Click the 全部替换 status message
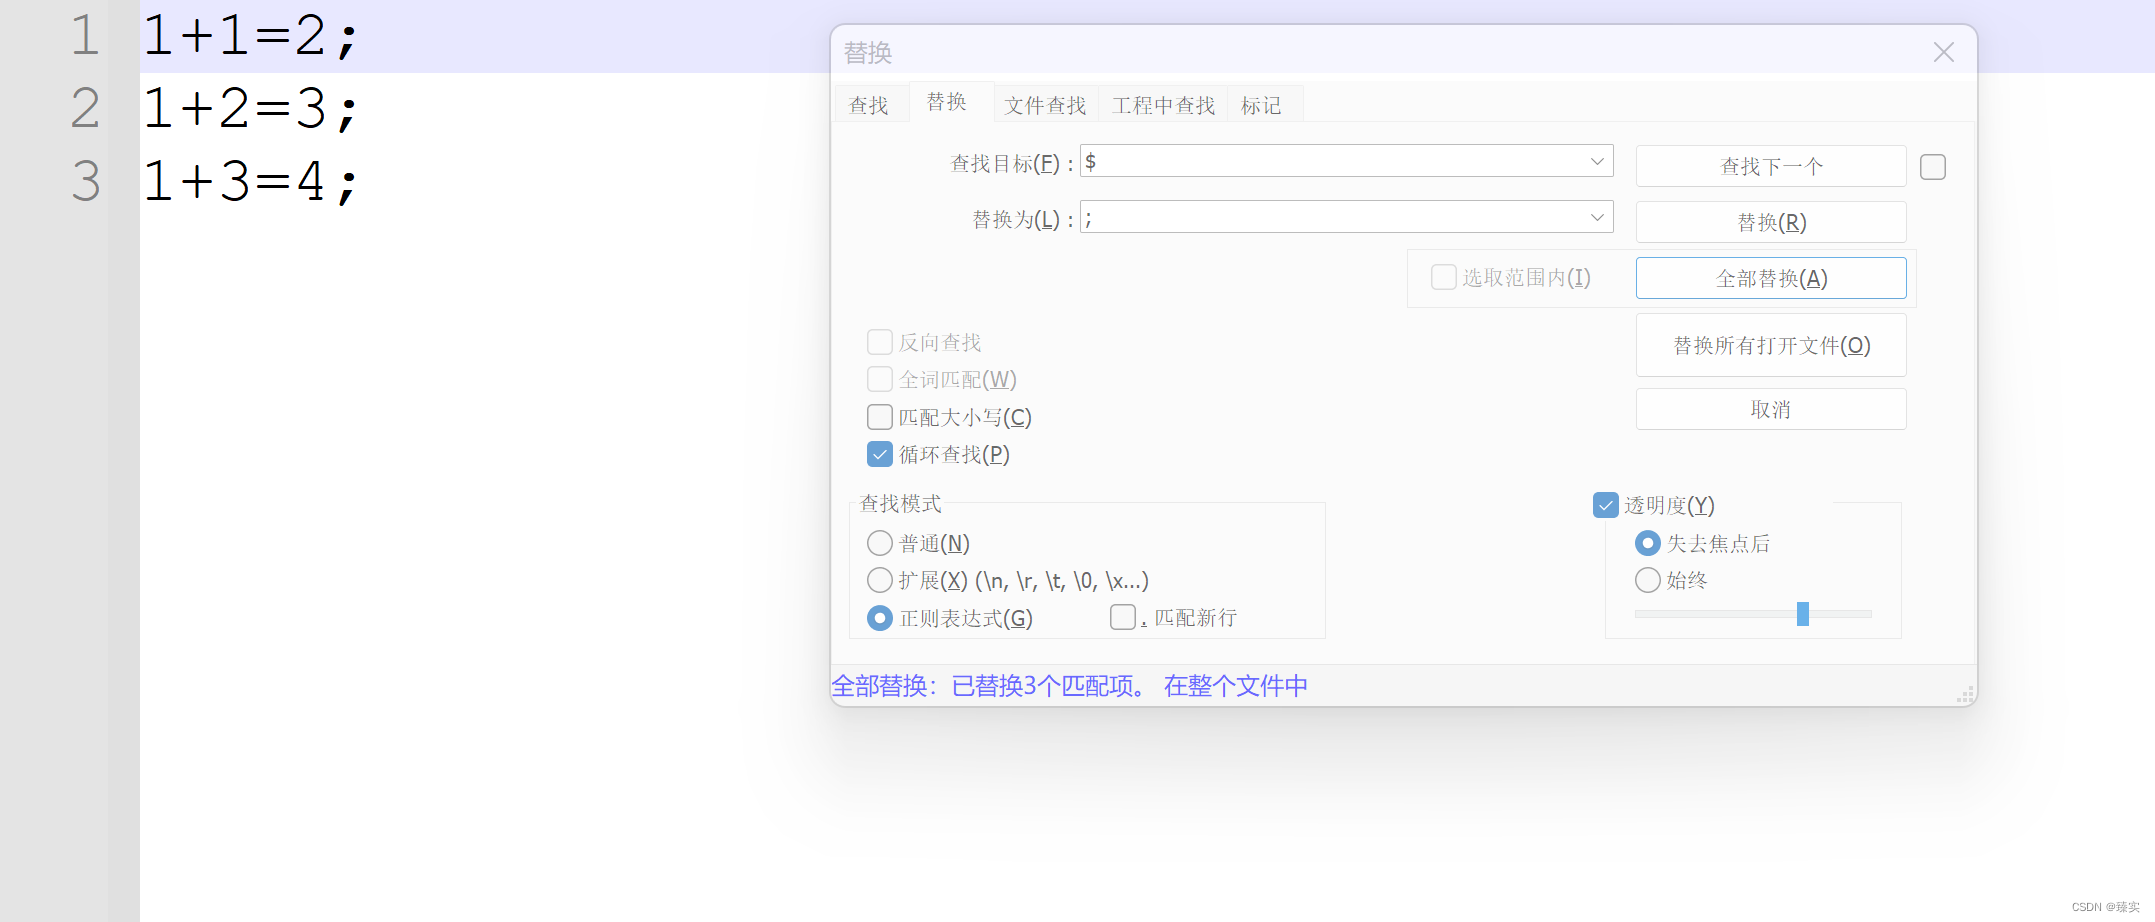This screenshot has width=2155, height=922. click(1069, 686)
